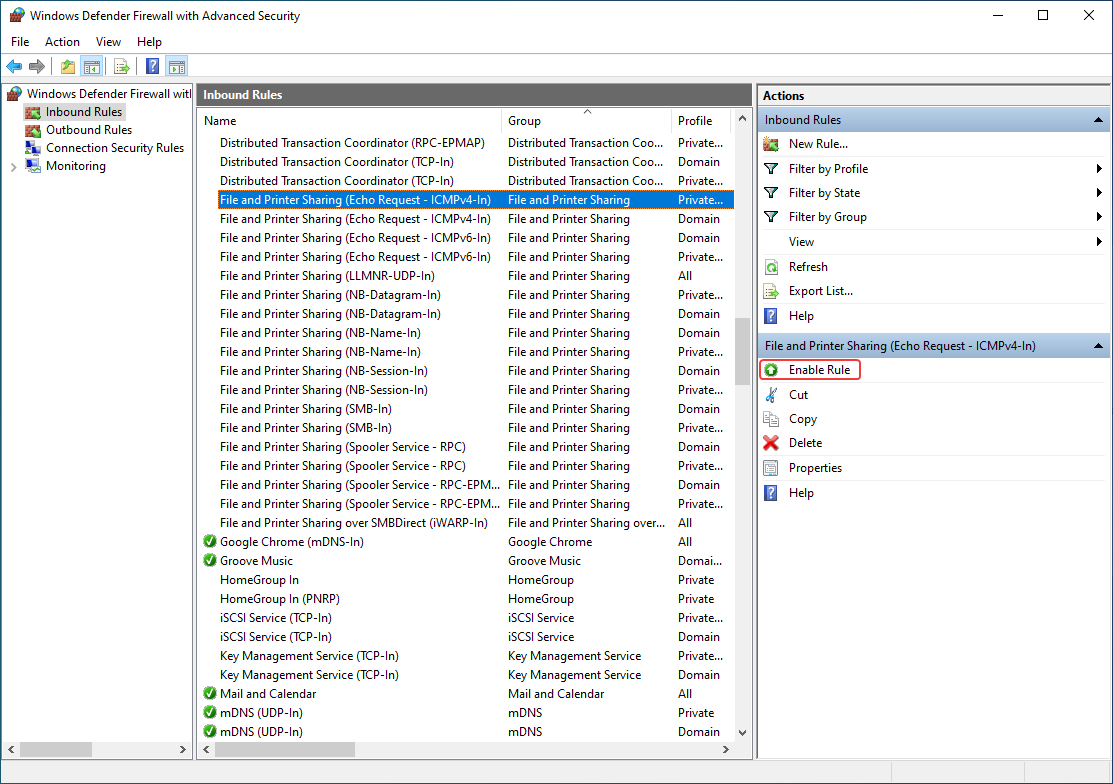Open the Filter by Group submenu arrow
Image resolution: width=1113 pixels, height=784 pixels.
pyautogui.click(x=1099, y=217)
